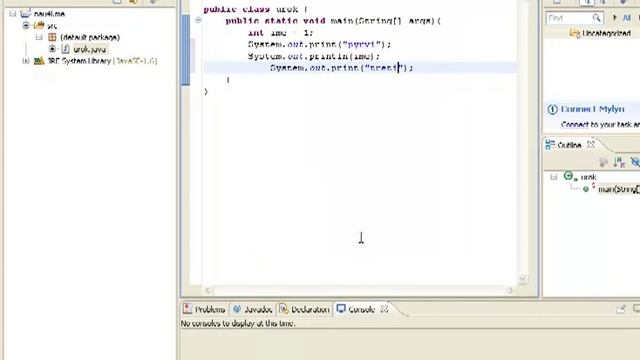This screenshot has height=360, width=640.
Task: Click the Javadoc tab icon
Action: point(237,309)
